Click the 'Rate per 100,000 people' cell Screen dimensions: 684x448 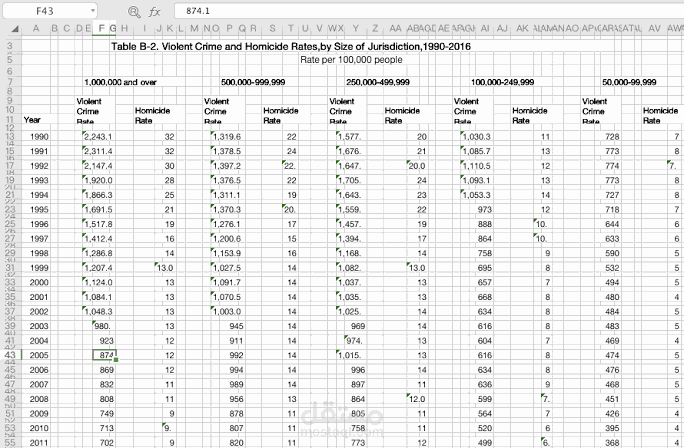tap(351, 60)
